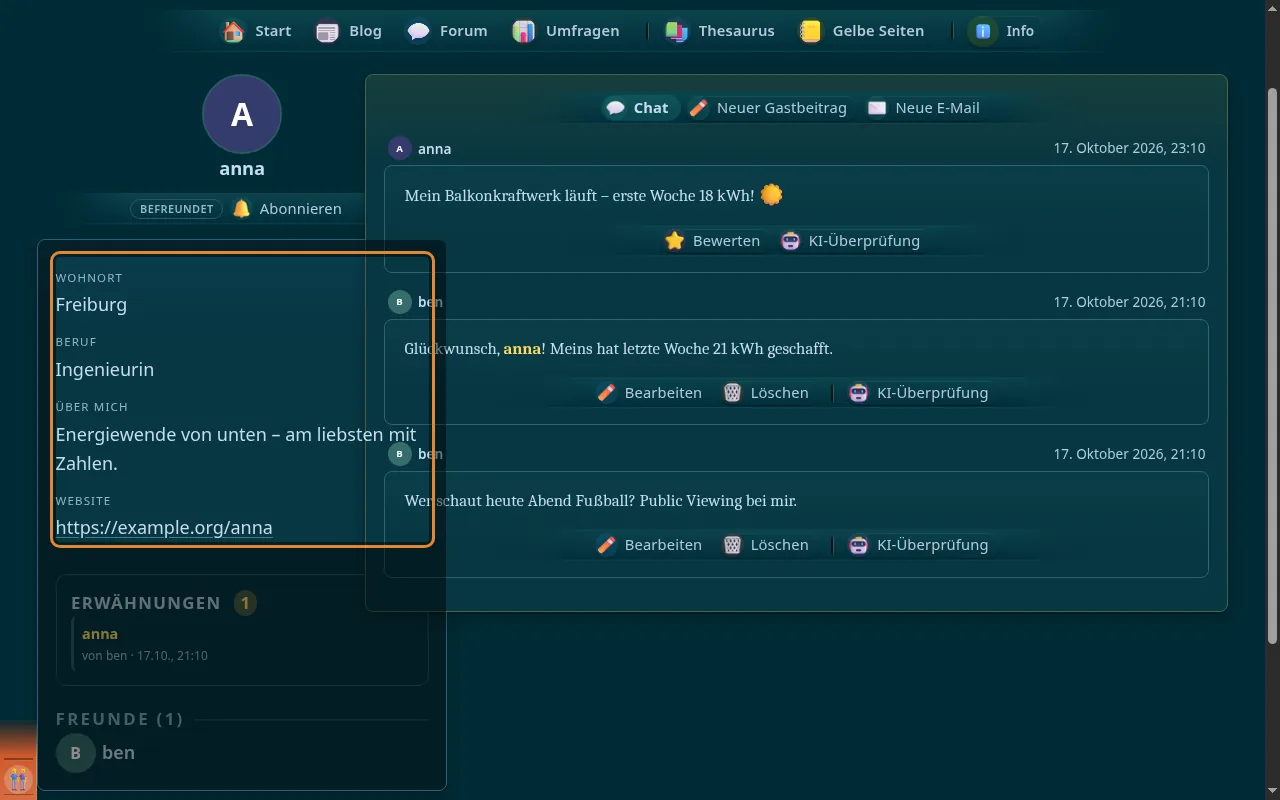Click the text 'Mein Balkonkraftwerk läuft'
1280x800 pixels.
[499, 196]
